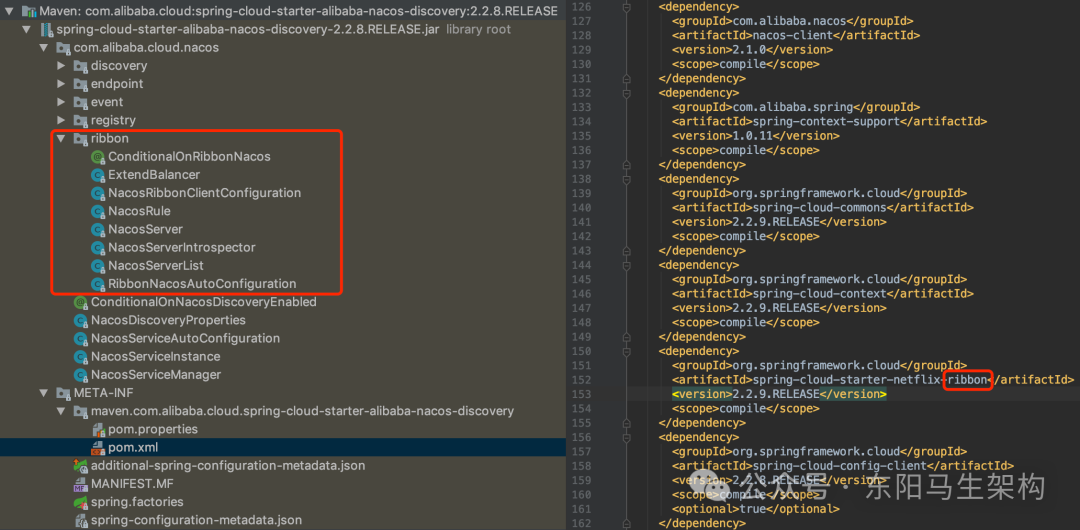Collapse the spring-cloud-starter jar library root

point(26,30)
